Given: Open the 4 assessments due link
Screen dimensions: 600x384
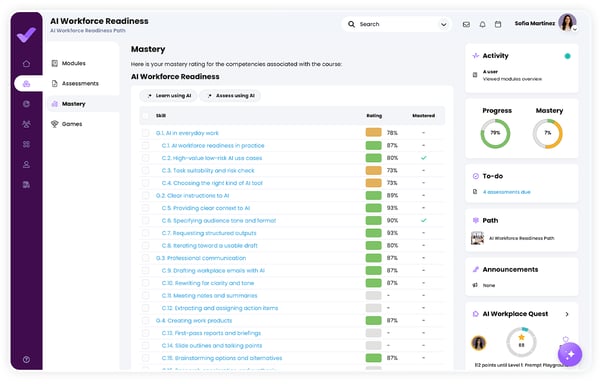Looking at the screenshot, I should [507, 192].
